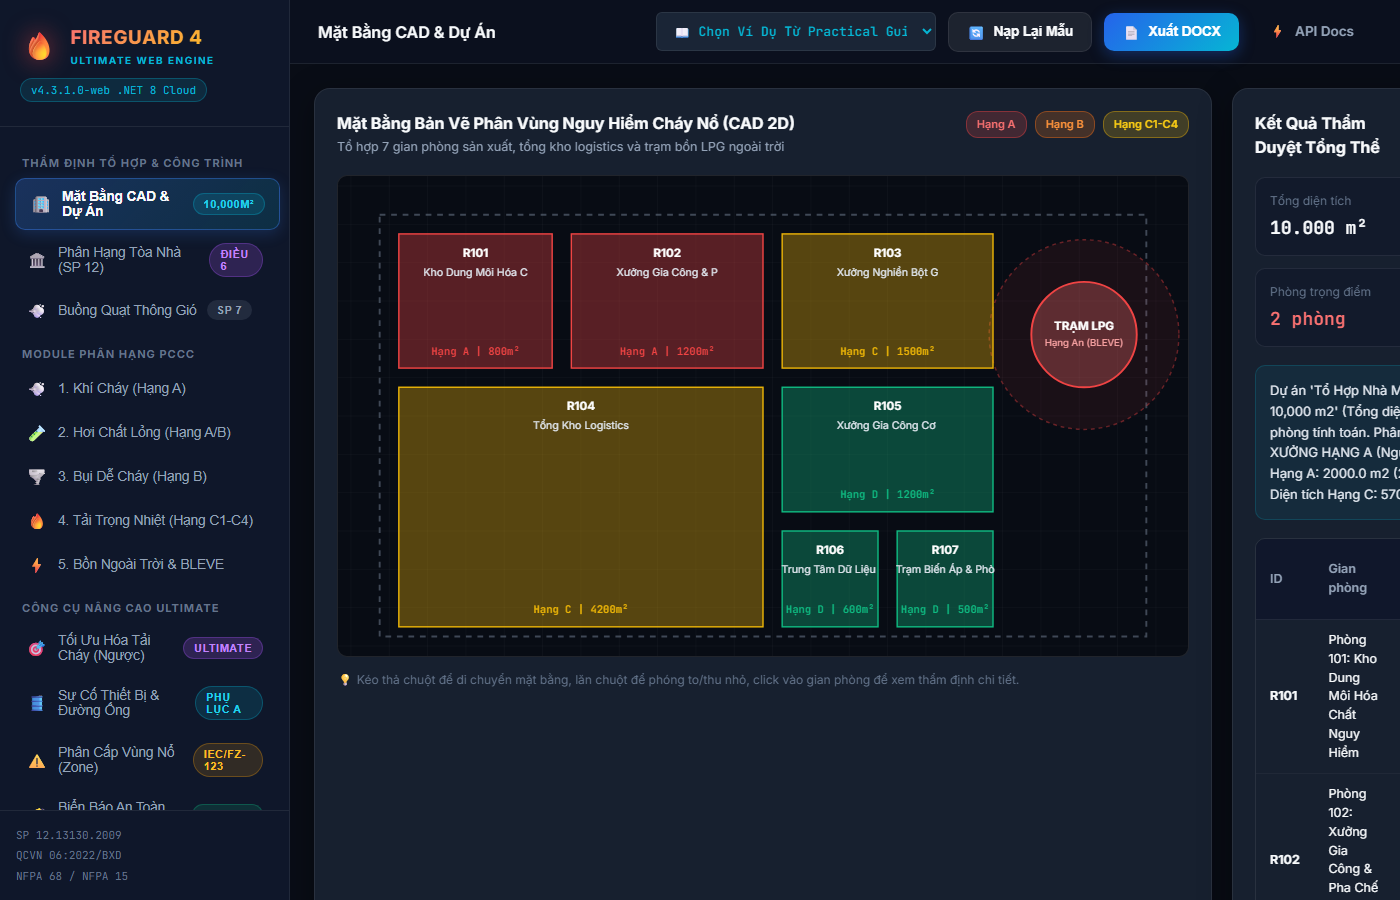
Task: Click the FireGuard 4 flame logo
Action: tap(39, 45)
